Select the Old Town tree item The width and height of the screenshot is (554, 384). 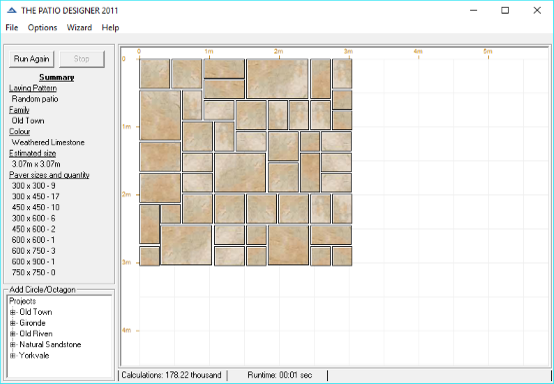[x=36, y=312]
